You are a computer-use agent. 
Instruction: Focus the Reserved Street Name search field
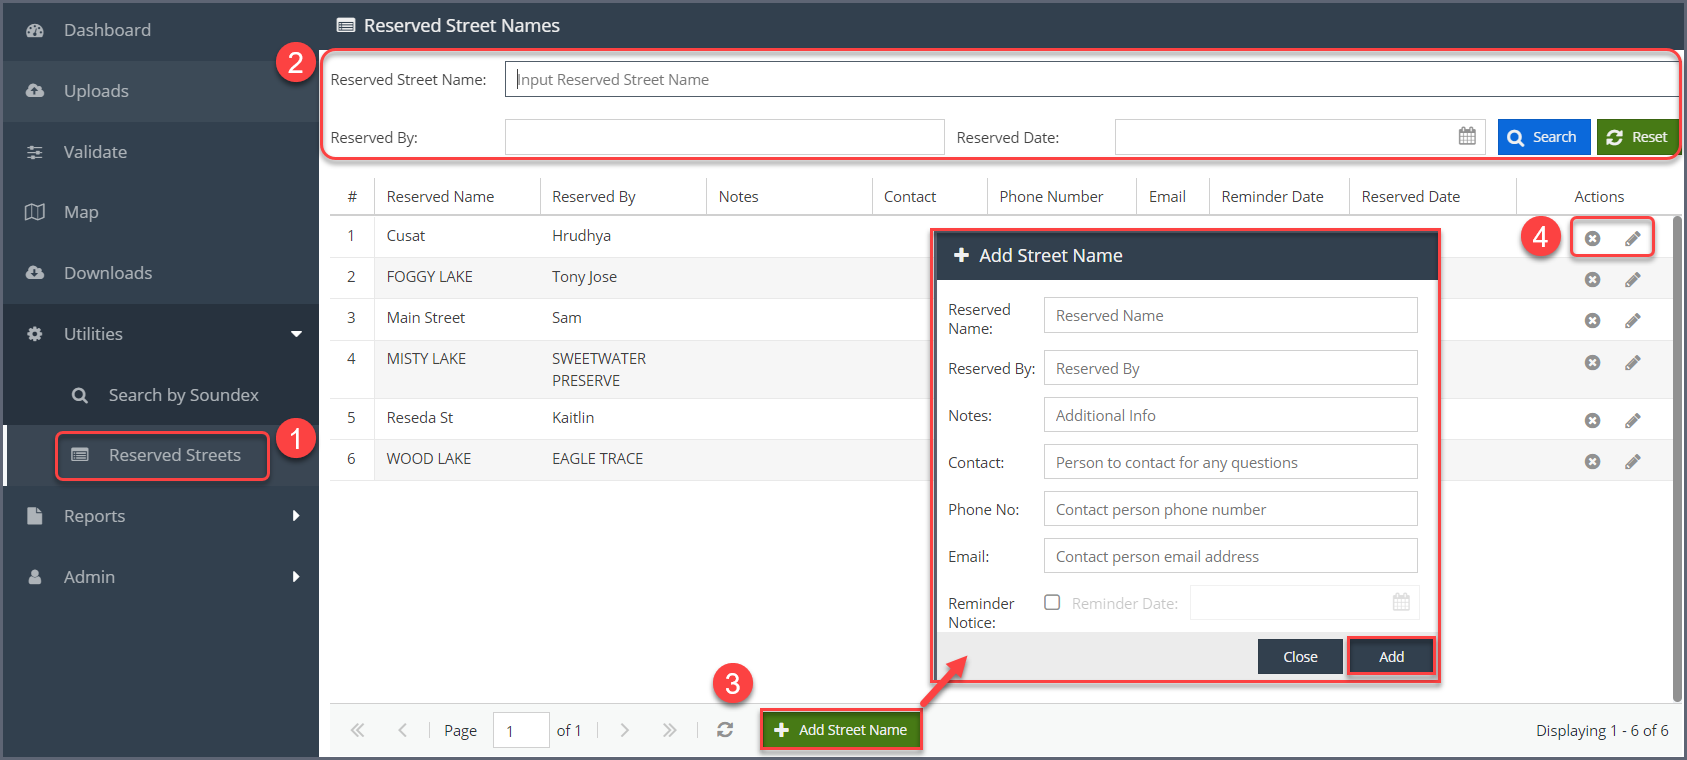(x=1092, y=80)
